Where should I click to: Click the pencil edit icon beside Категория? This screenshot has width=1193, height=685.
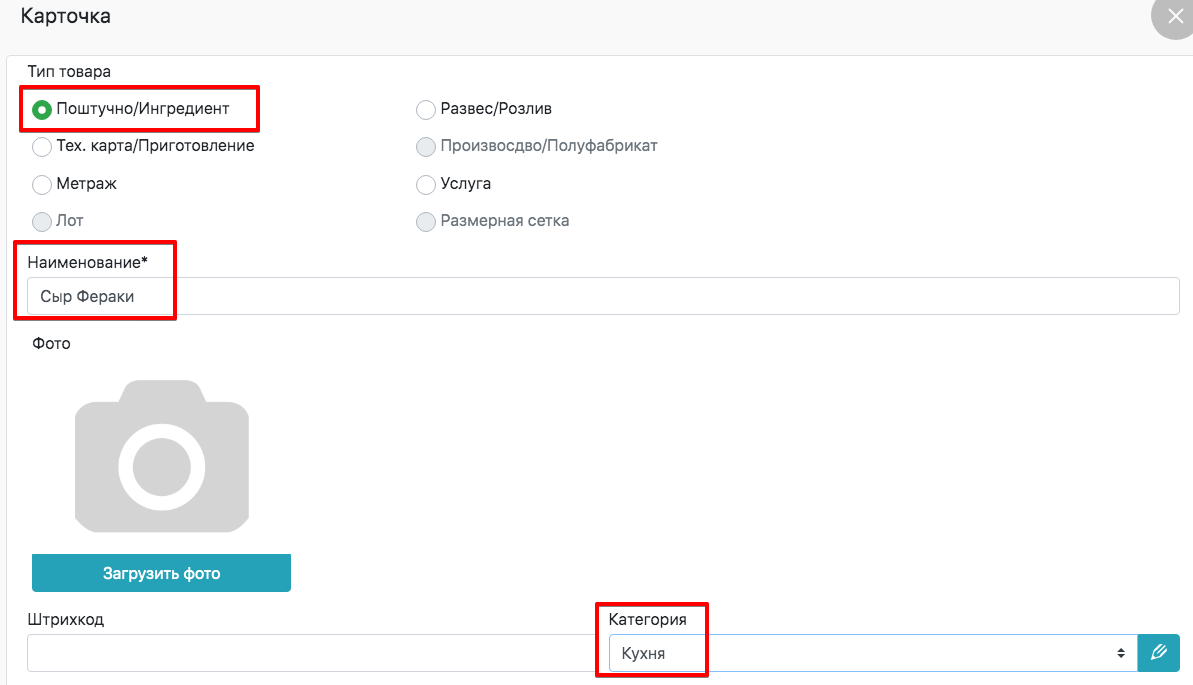point(1159,653)
